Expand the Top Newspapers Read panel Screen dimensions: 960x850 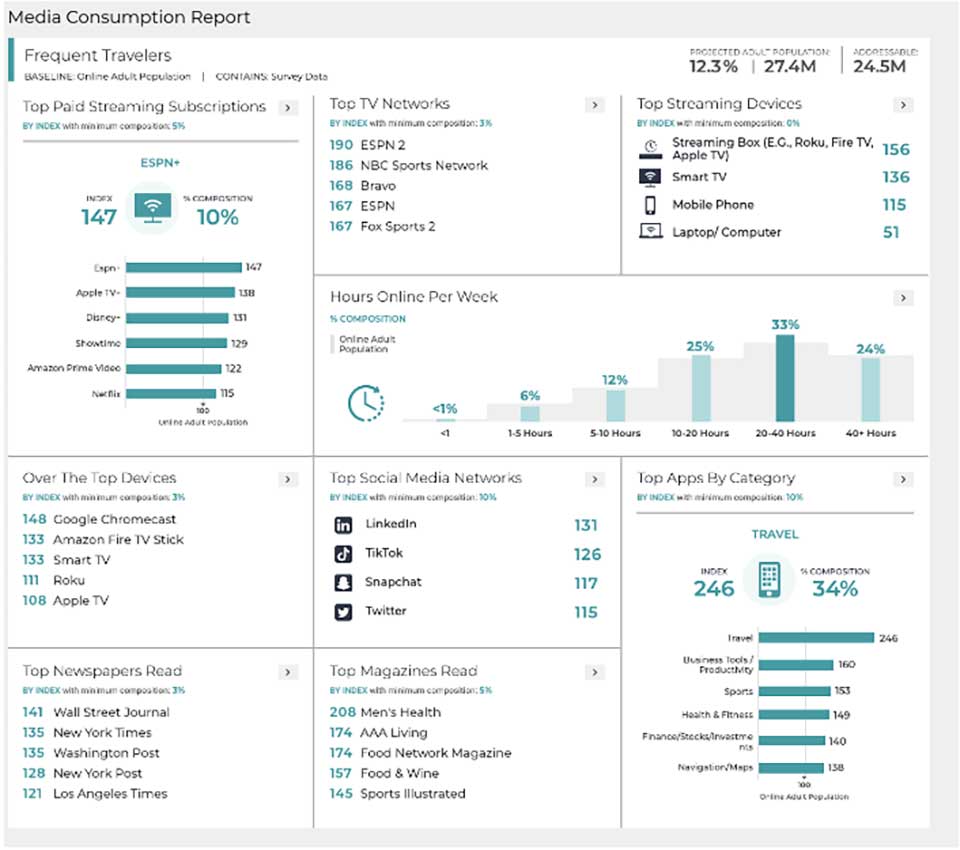pos(288,672)
